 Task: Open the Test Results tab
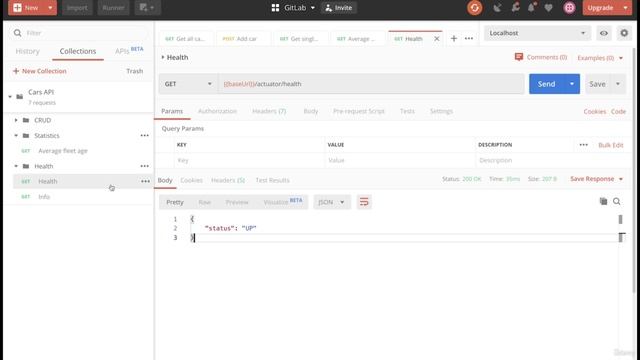pos(272,180)
